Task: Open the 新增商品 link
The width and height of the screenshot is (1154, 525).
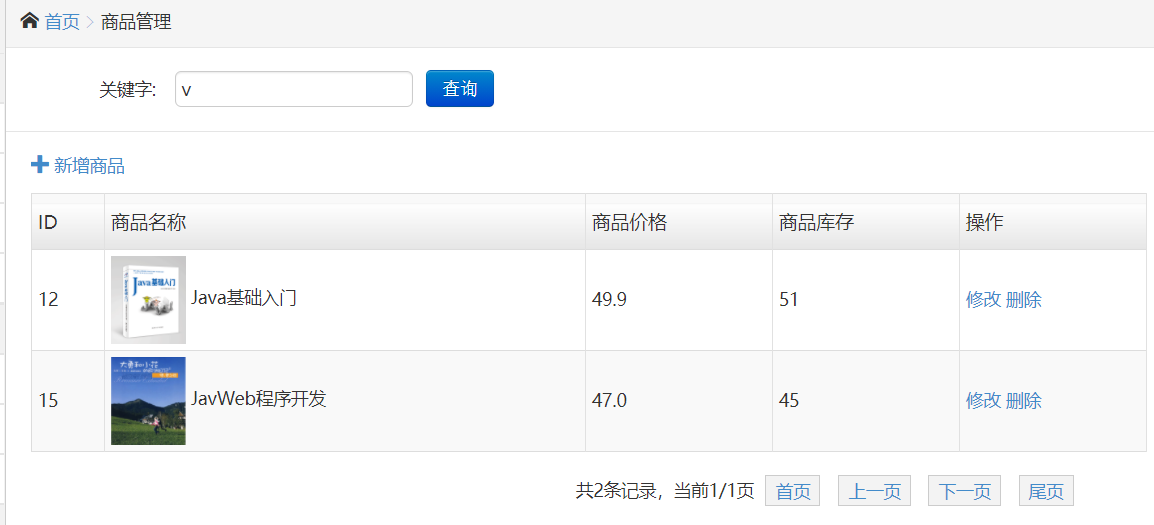Action: (x=89, y=166)
